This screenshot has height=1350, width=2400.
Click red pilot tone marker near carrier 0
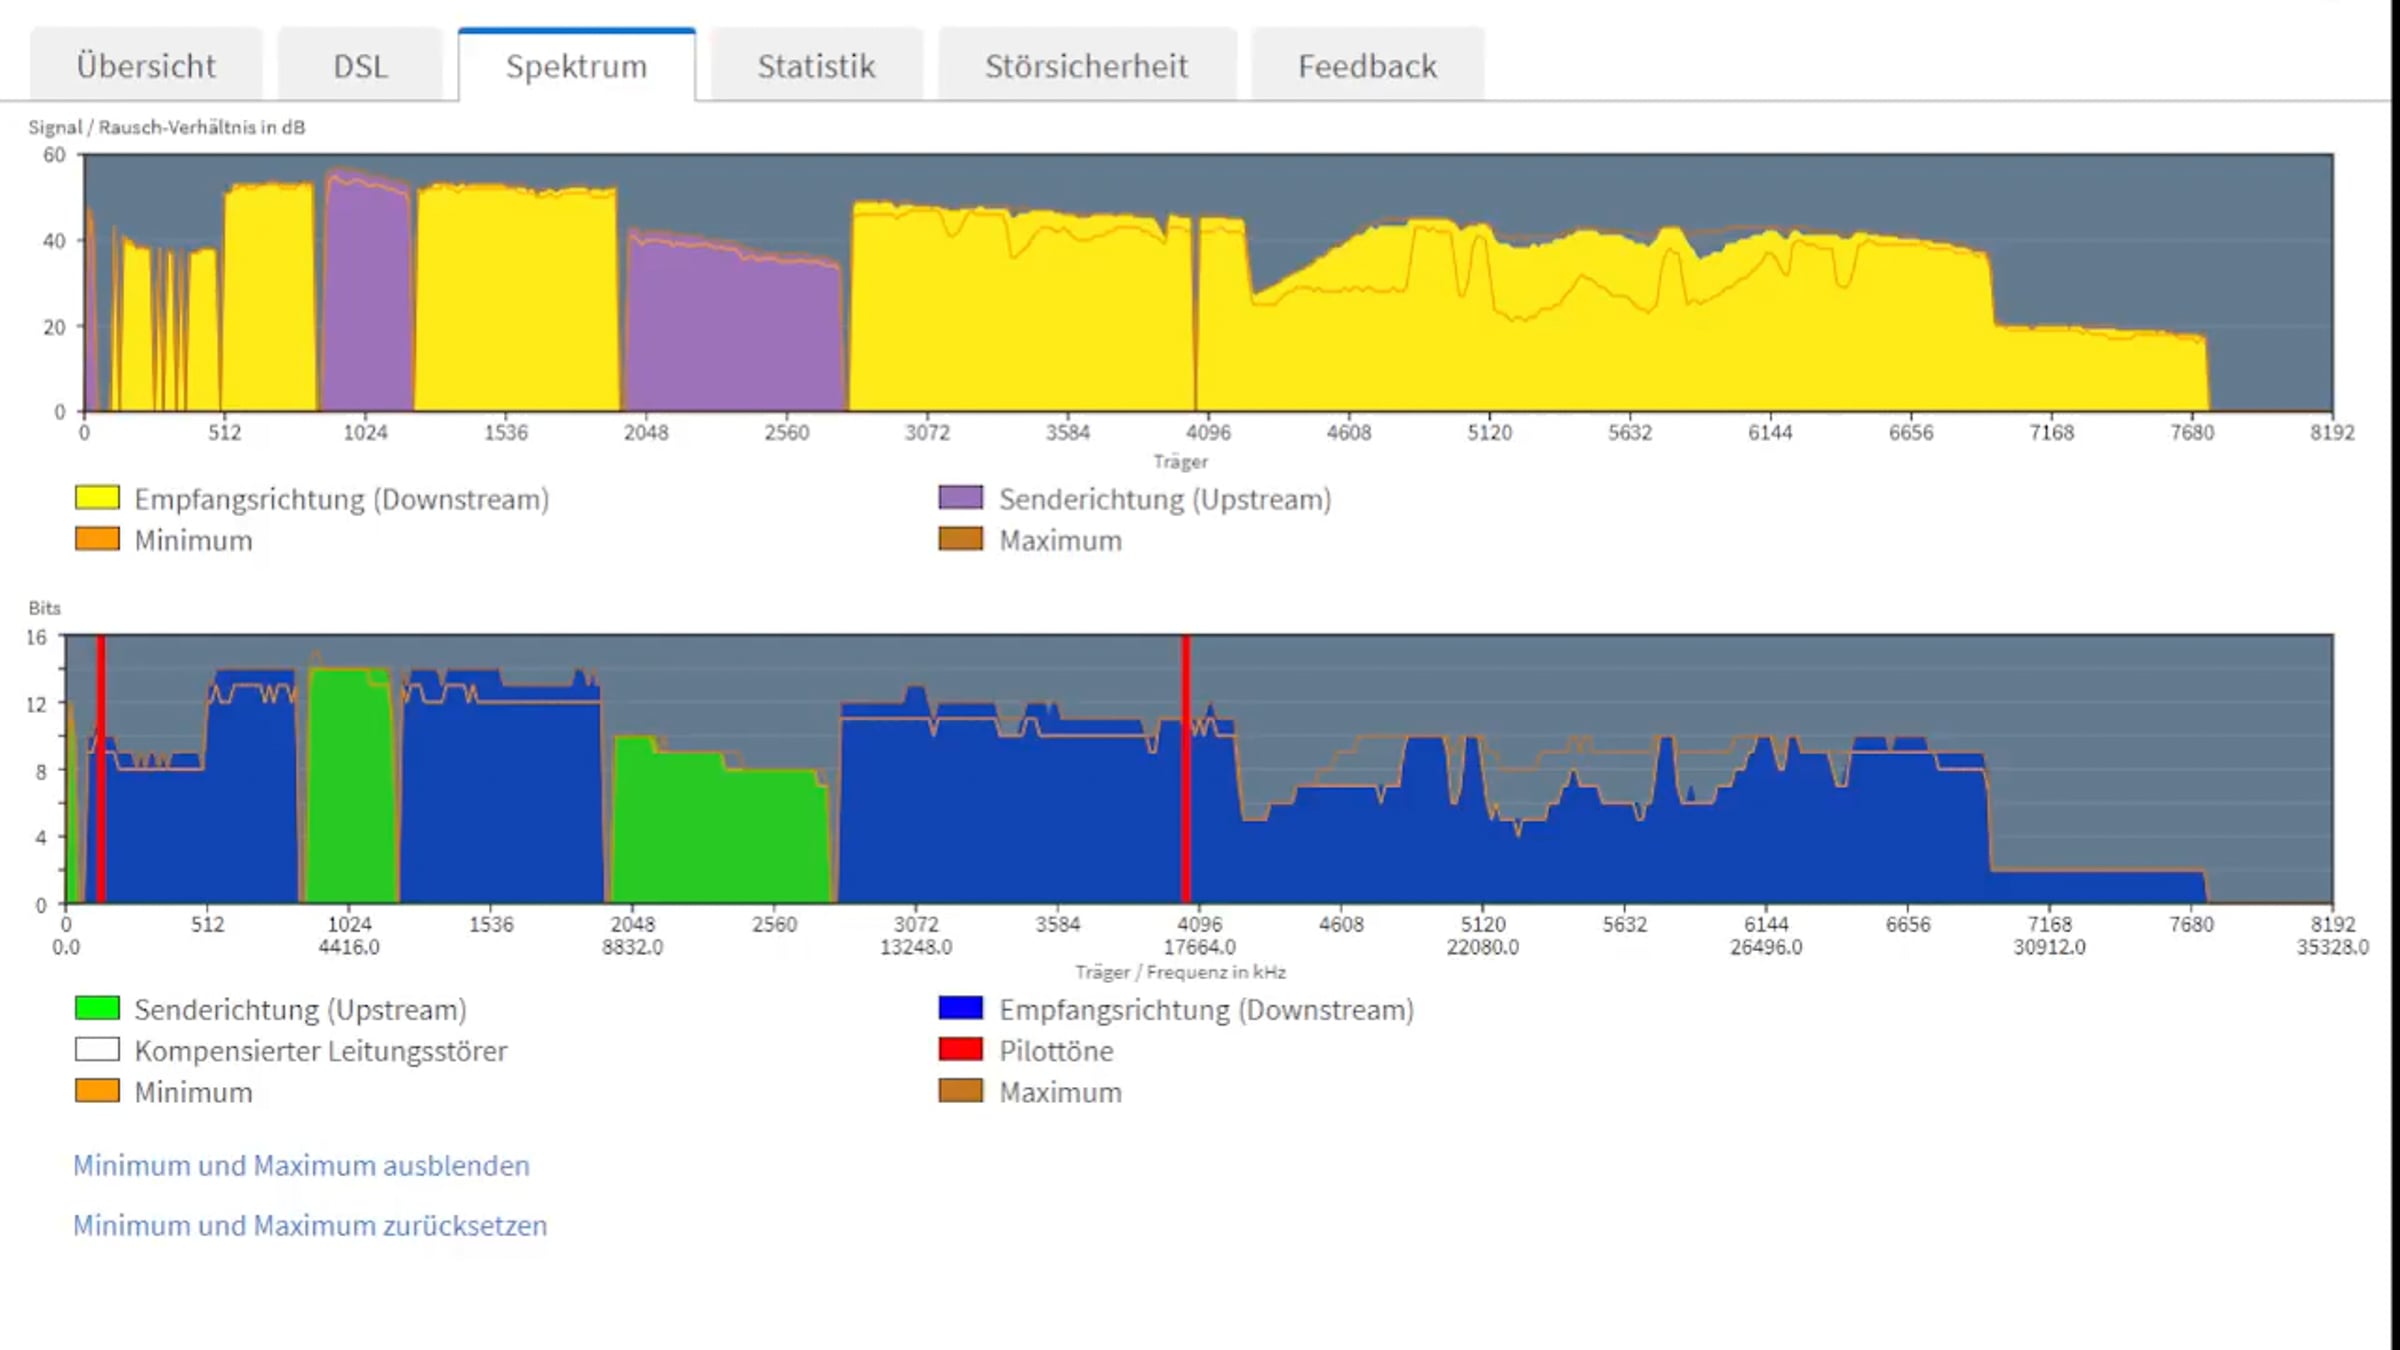point(101,770)
